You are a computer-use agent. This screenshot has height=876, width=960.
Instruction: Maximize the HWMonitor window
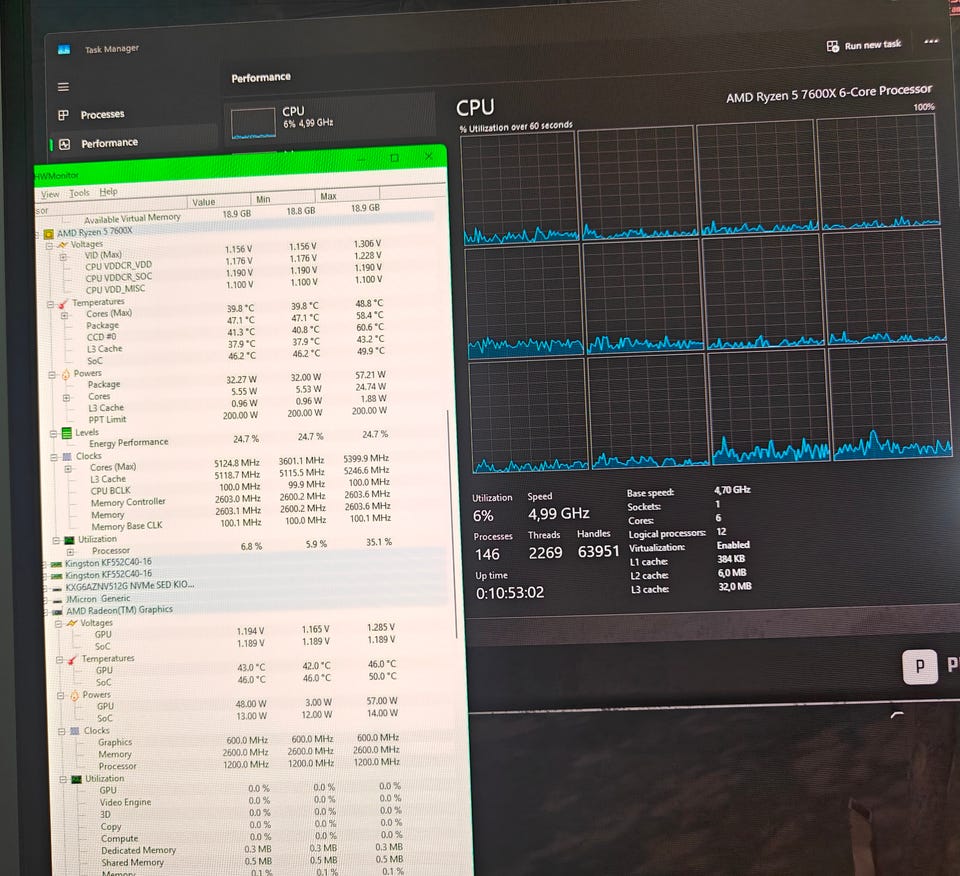pyautogui.click(x=394, y=159)
